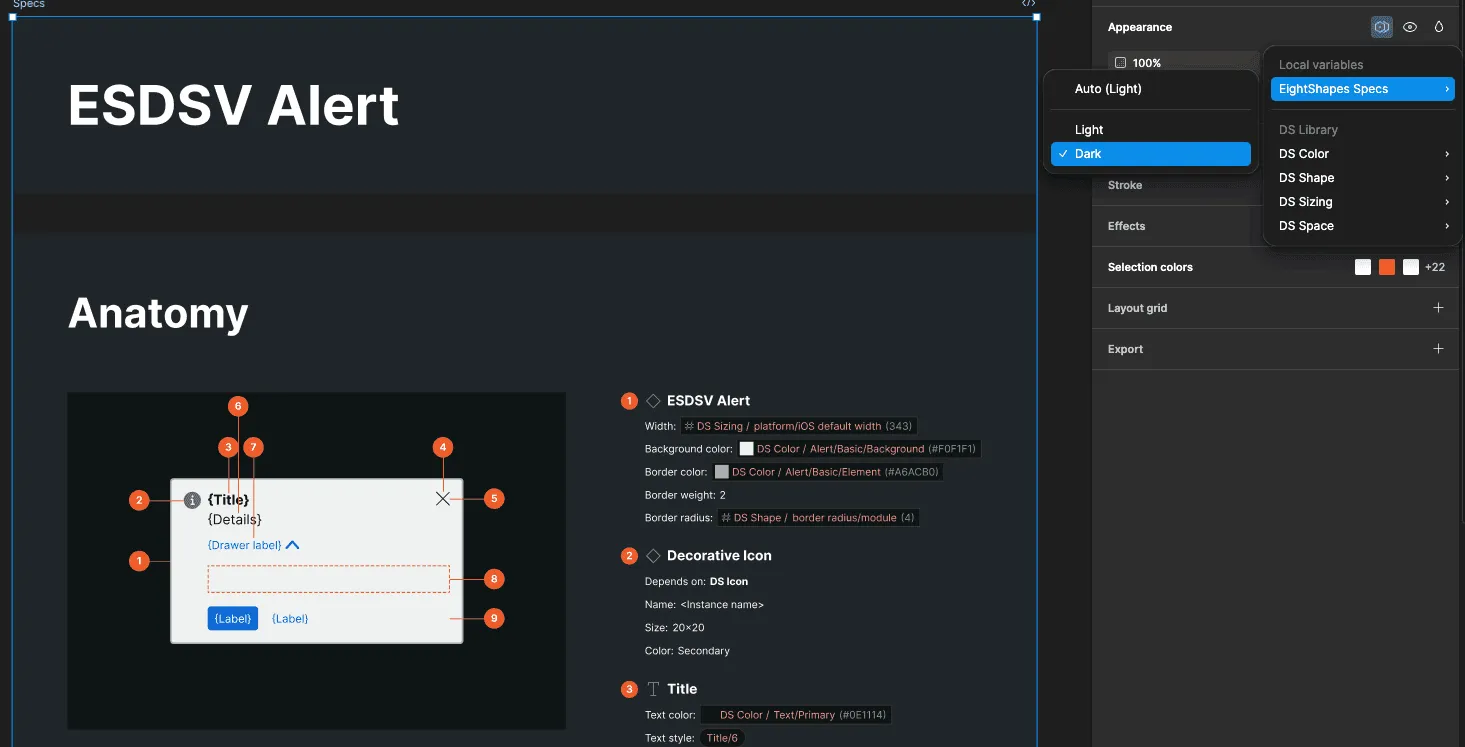This screenshot has width=1465, height=747.
Task: Toggle layer visibility eye icon in Appearance
Action: (x=1410, y=27)
